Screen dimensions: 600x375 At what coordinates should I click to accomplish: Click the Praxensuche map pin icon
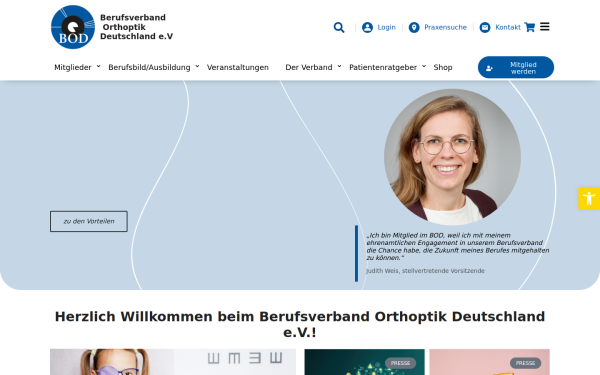point(414,28)
